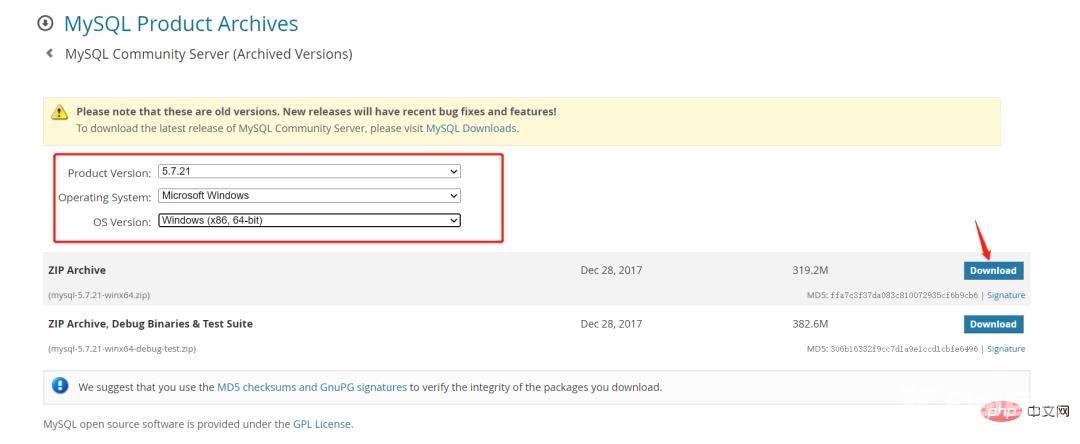This screenshot has height=444, width=1080.
Task: Click the circular download icon beside the page title
Action: (x=45, y=23)
